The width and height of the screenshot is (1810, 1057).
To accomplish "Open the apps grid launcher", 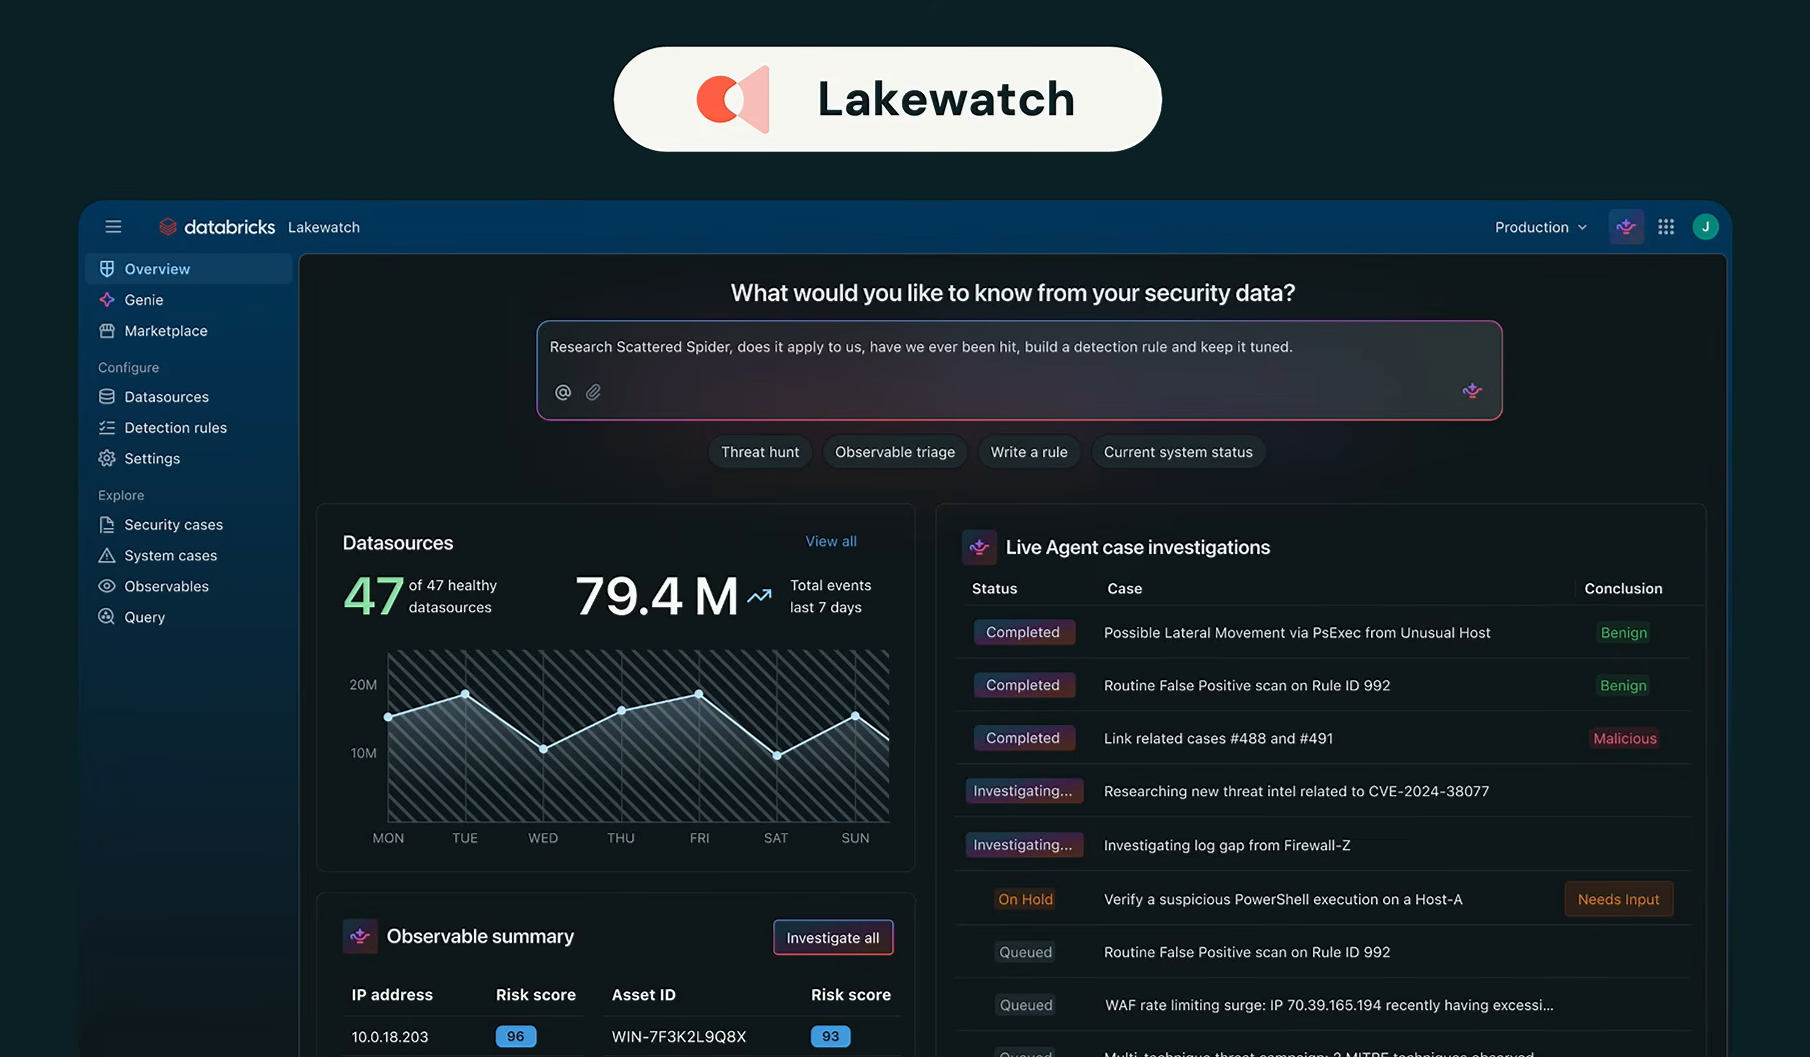I will tap(1666, 227).
